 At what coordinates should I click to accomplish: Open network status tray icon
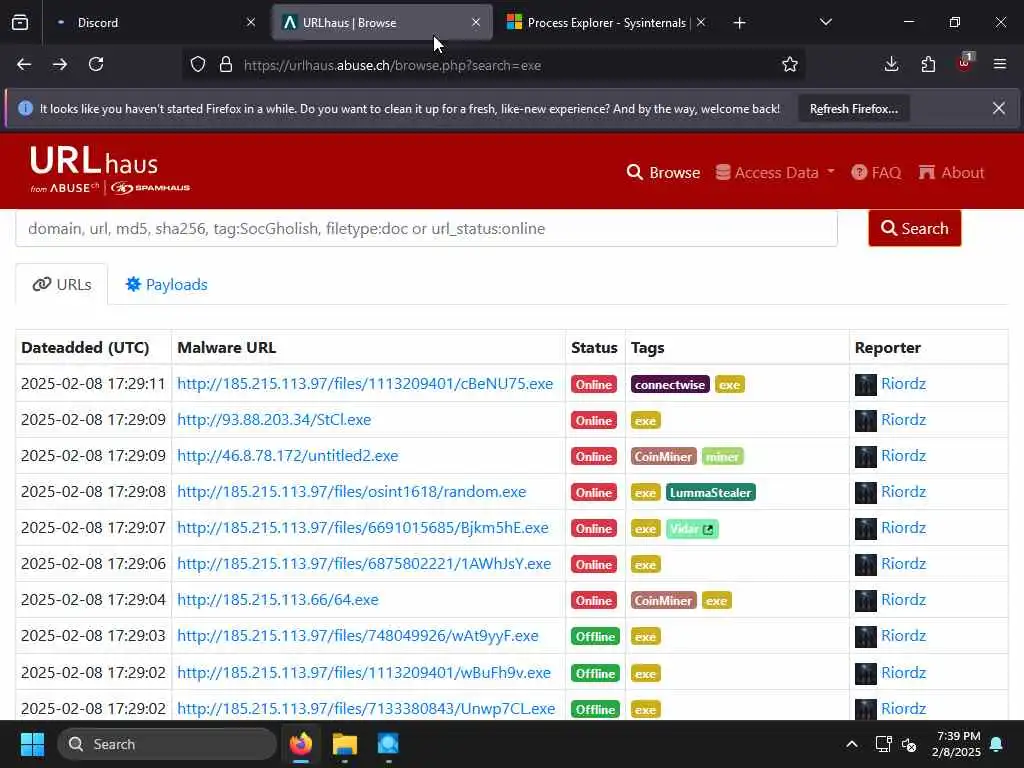[883, 744]
